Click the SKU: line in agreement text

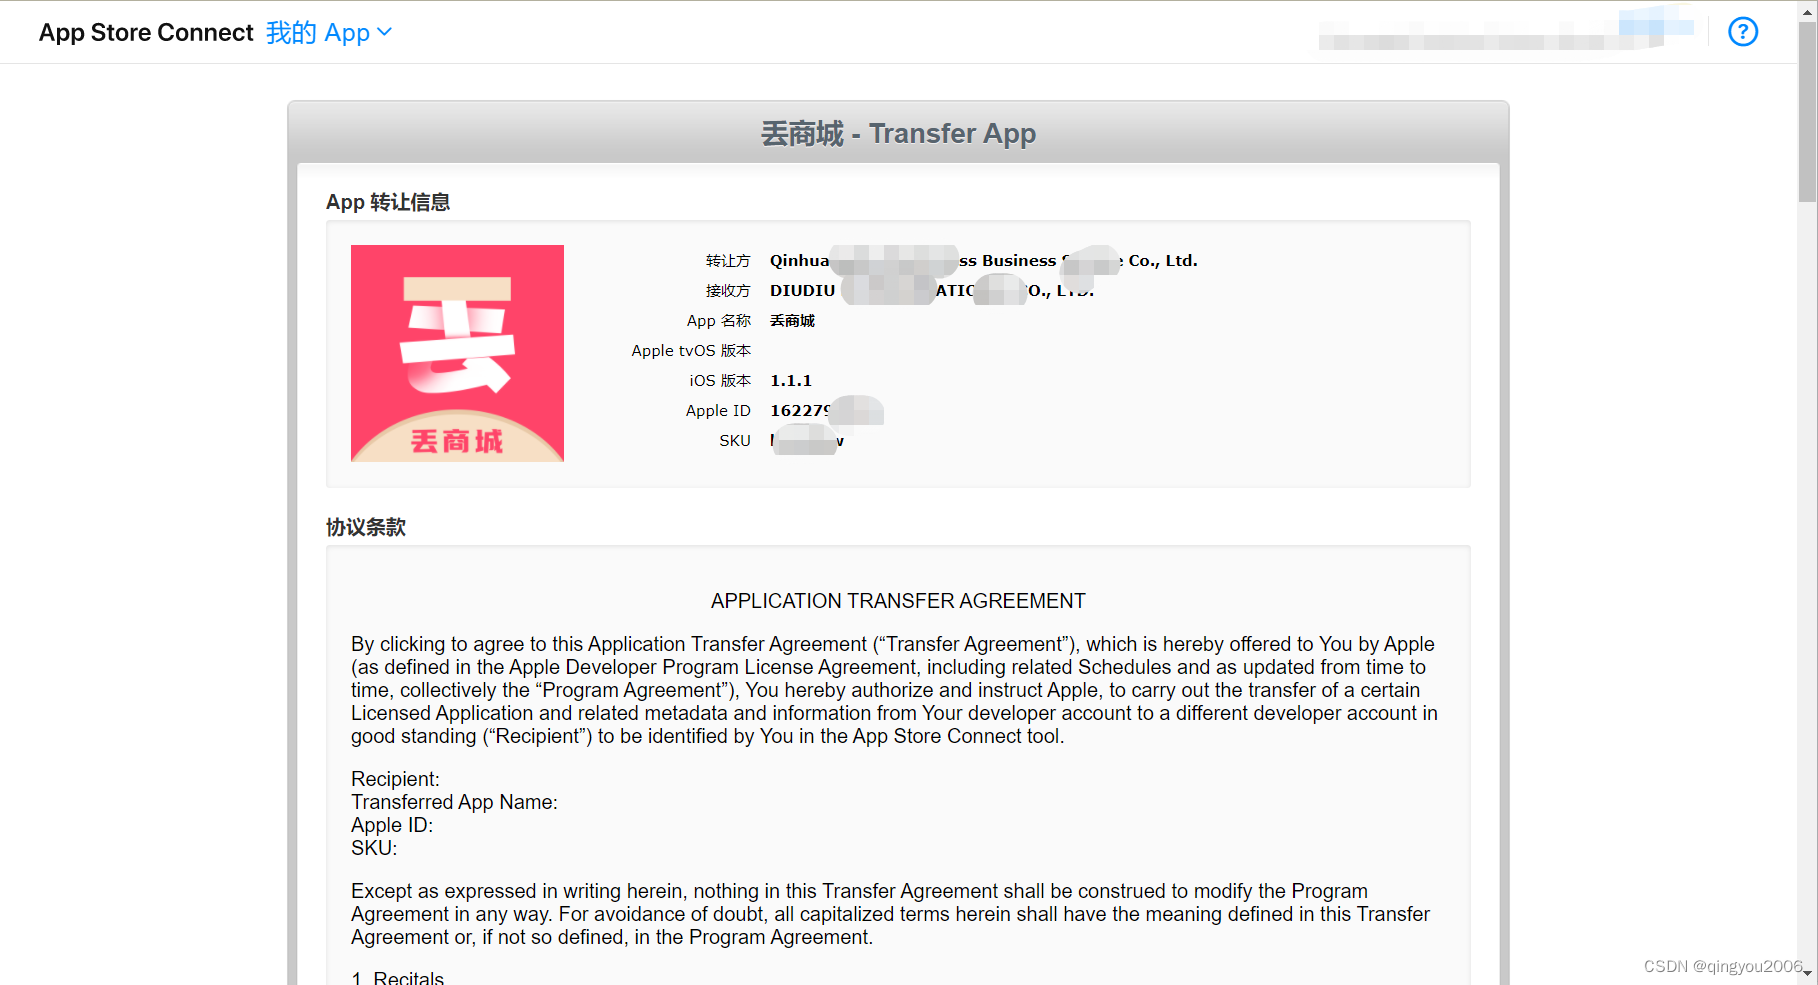374,848
